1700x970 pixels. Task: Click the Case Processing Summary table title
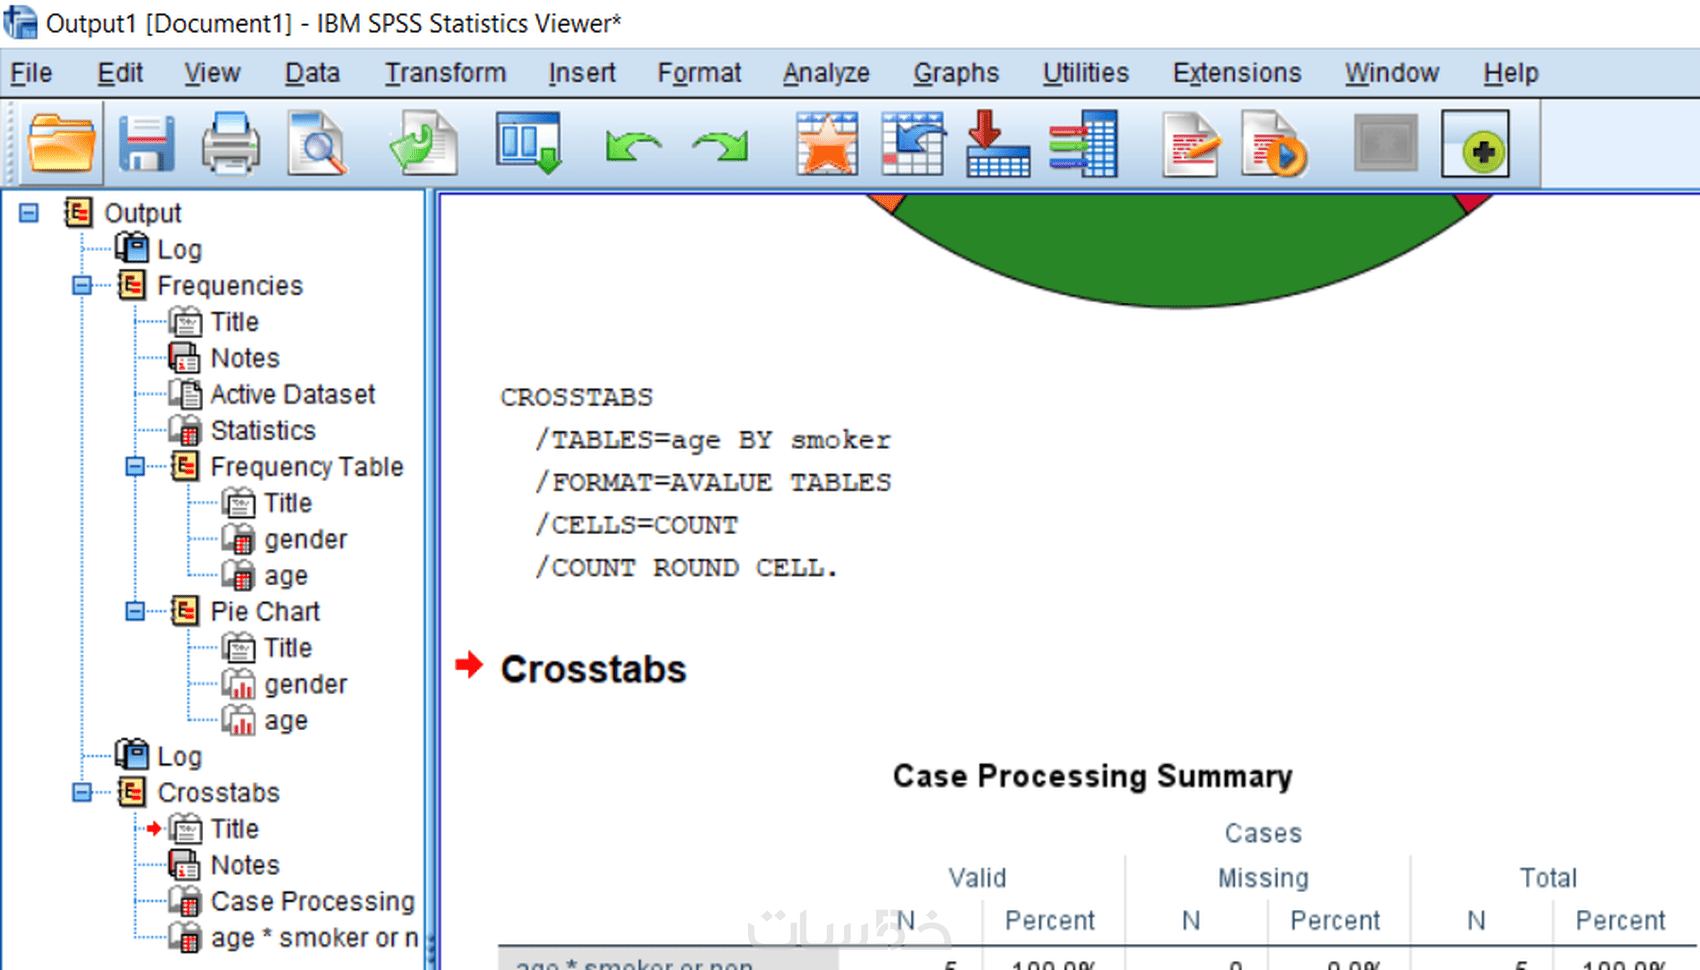[1092, 776]
